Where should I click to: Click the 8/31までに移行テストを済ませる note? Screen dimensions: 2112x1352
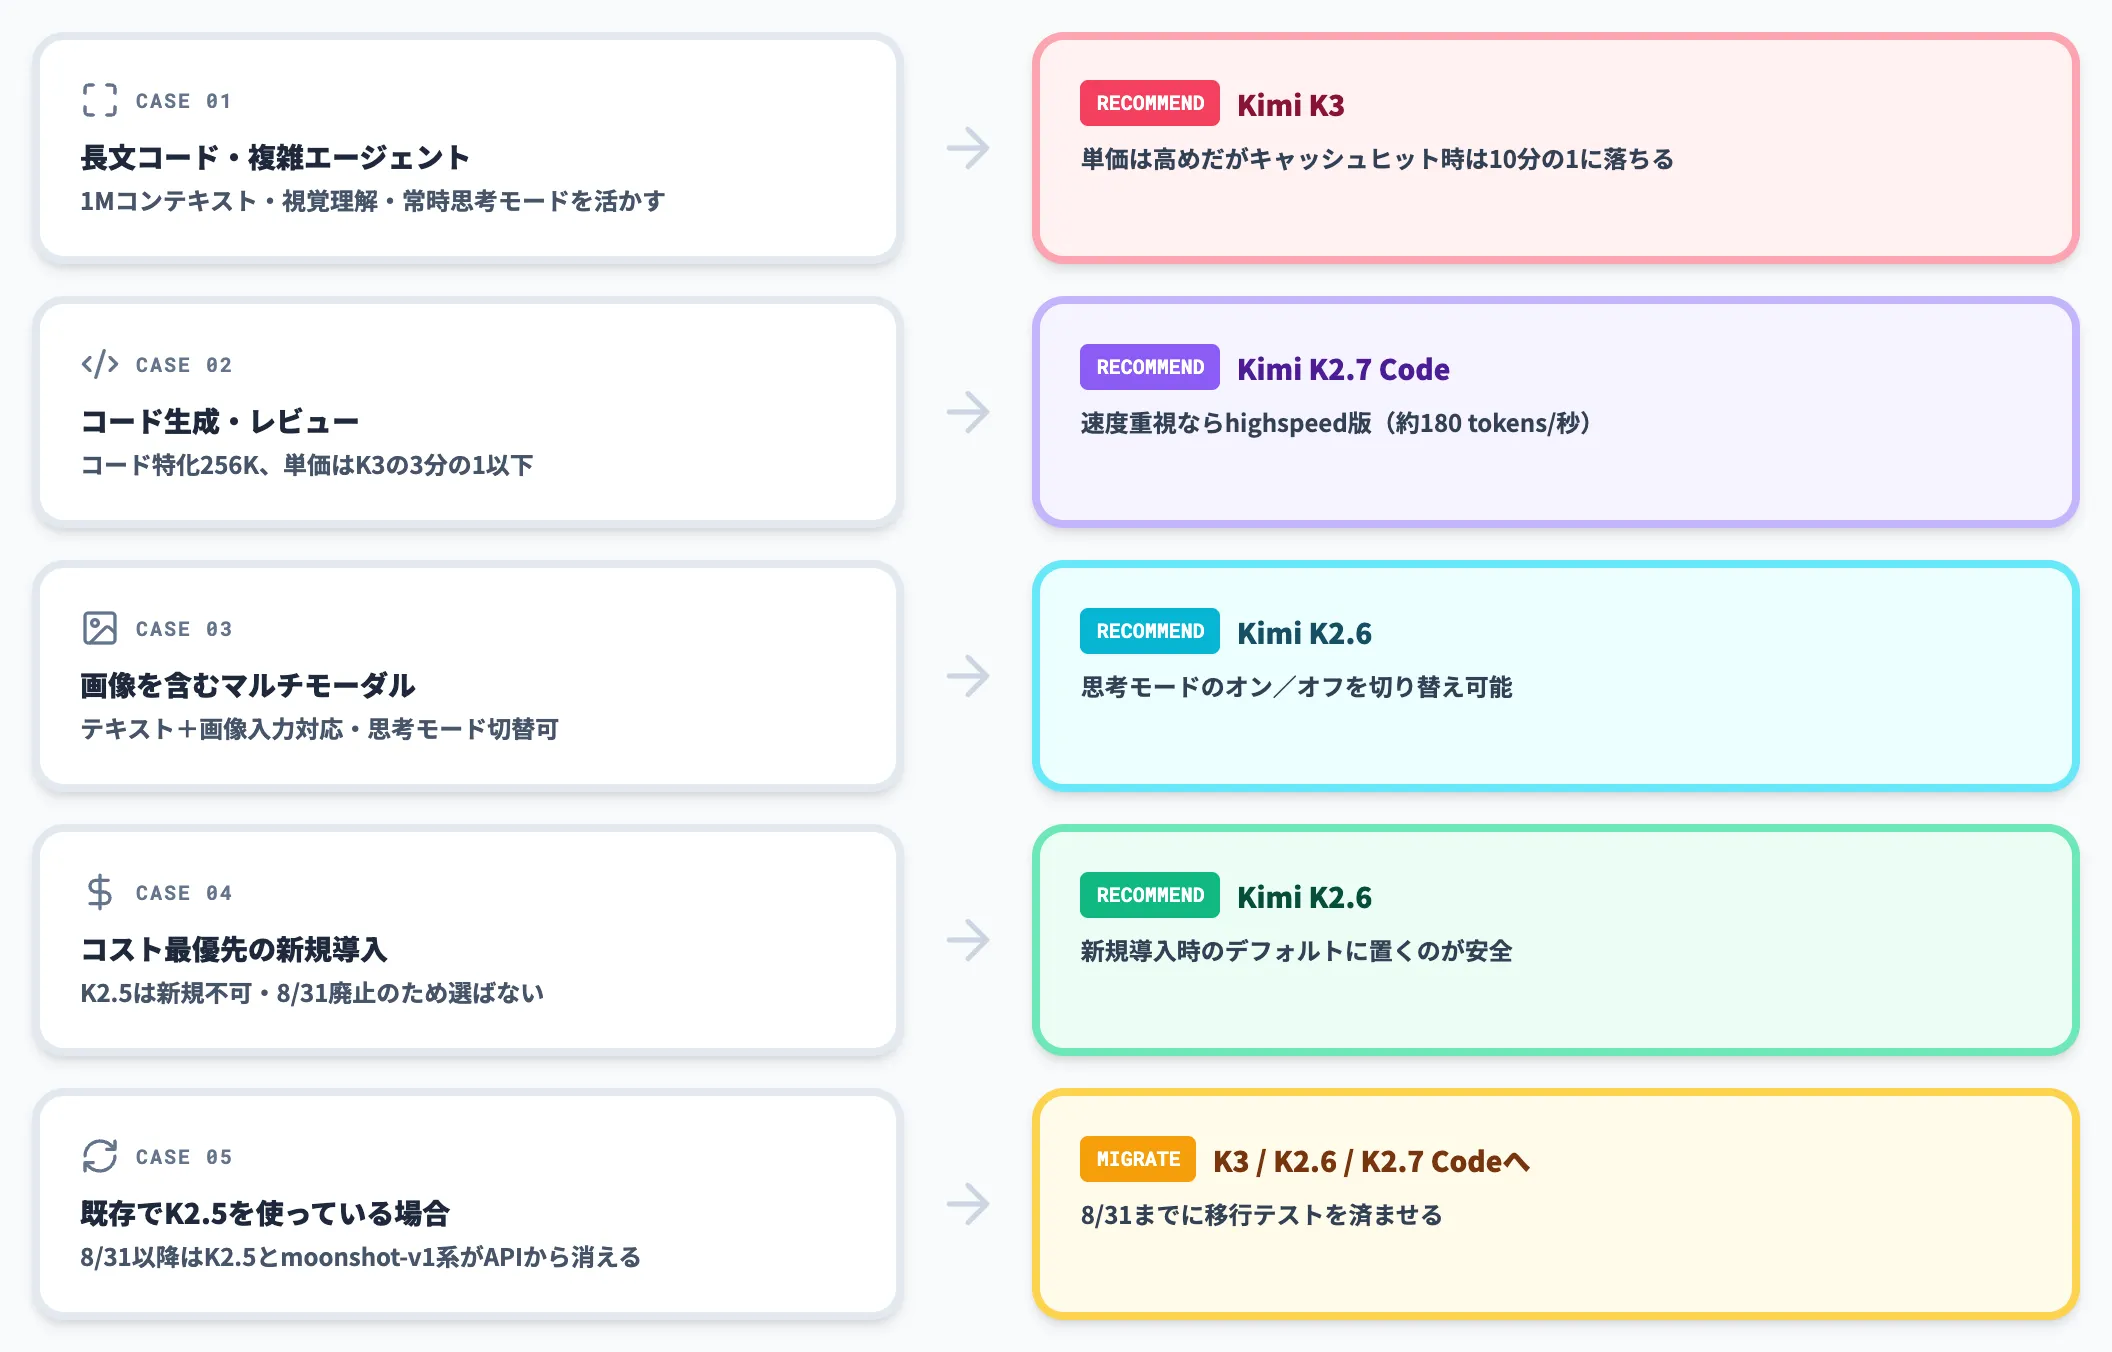pyautogui.click(x=1261, y=1215)
